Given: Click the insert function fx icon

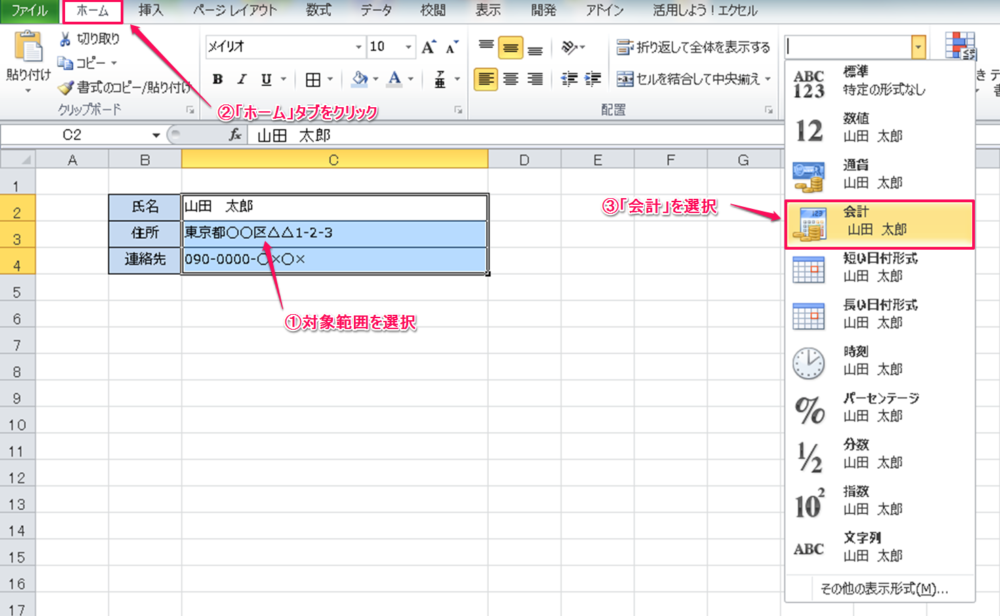Looking at the screenshot, I should [235, 135].
